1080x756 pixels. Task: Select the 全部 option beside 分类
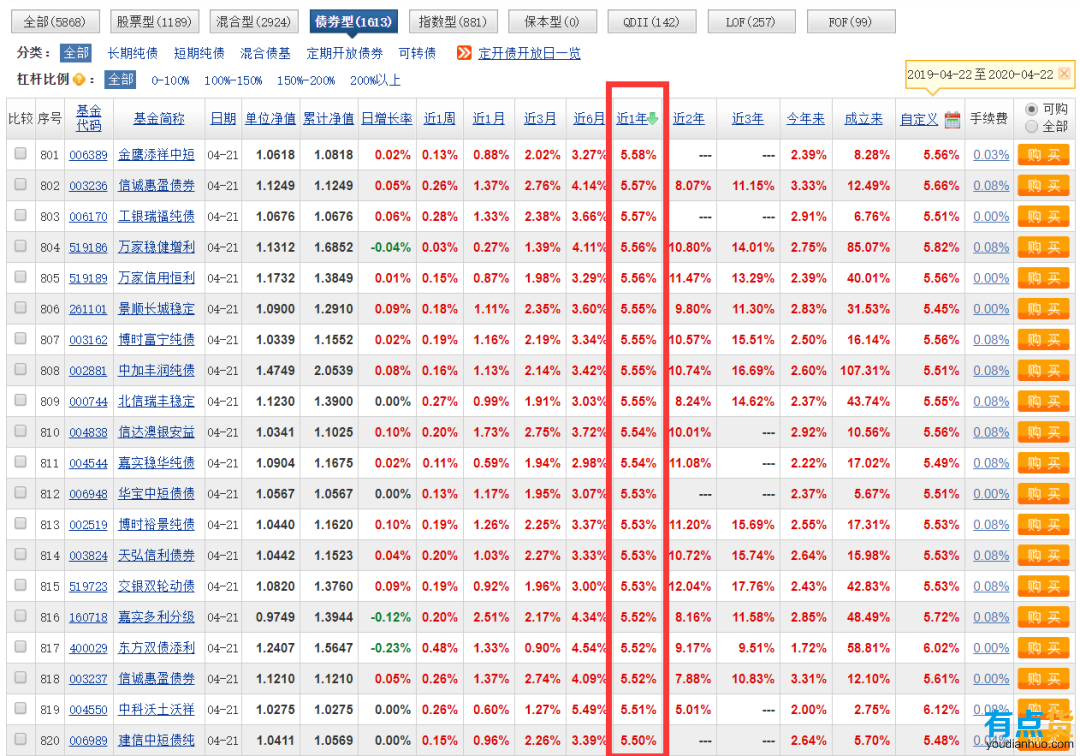tap(76, 53)
